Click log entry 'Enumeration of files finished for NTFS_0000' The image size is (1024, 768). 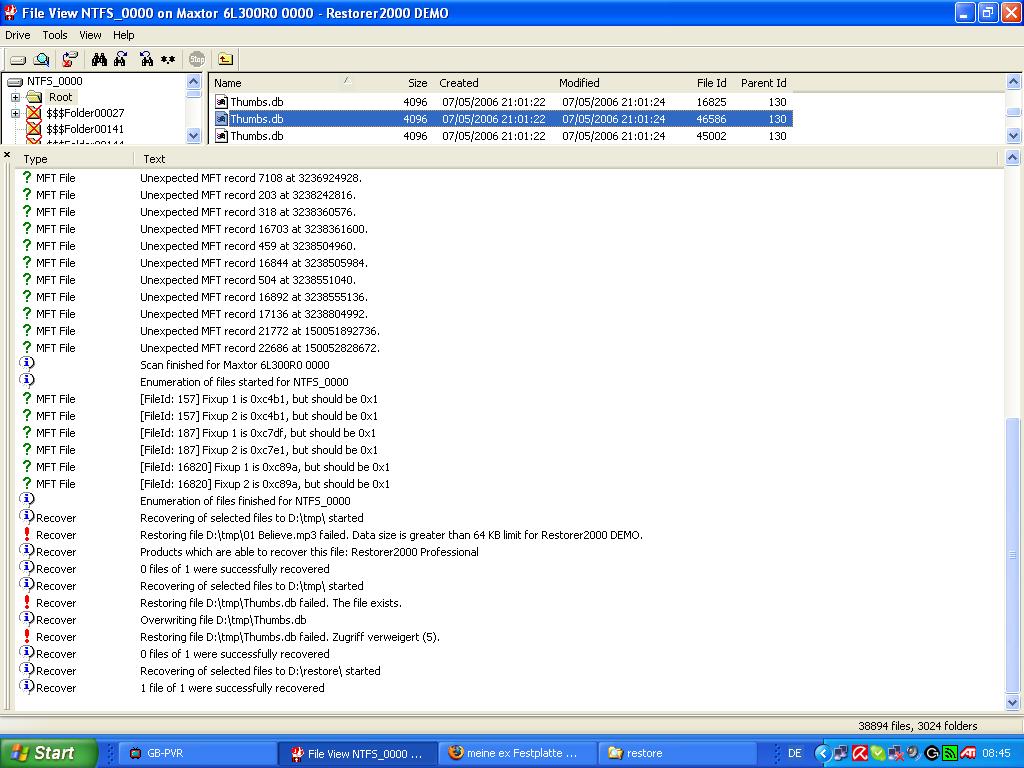[x=245, y=501]
